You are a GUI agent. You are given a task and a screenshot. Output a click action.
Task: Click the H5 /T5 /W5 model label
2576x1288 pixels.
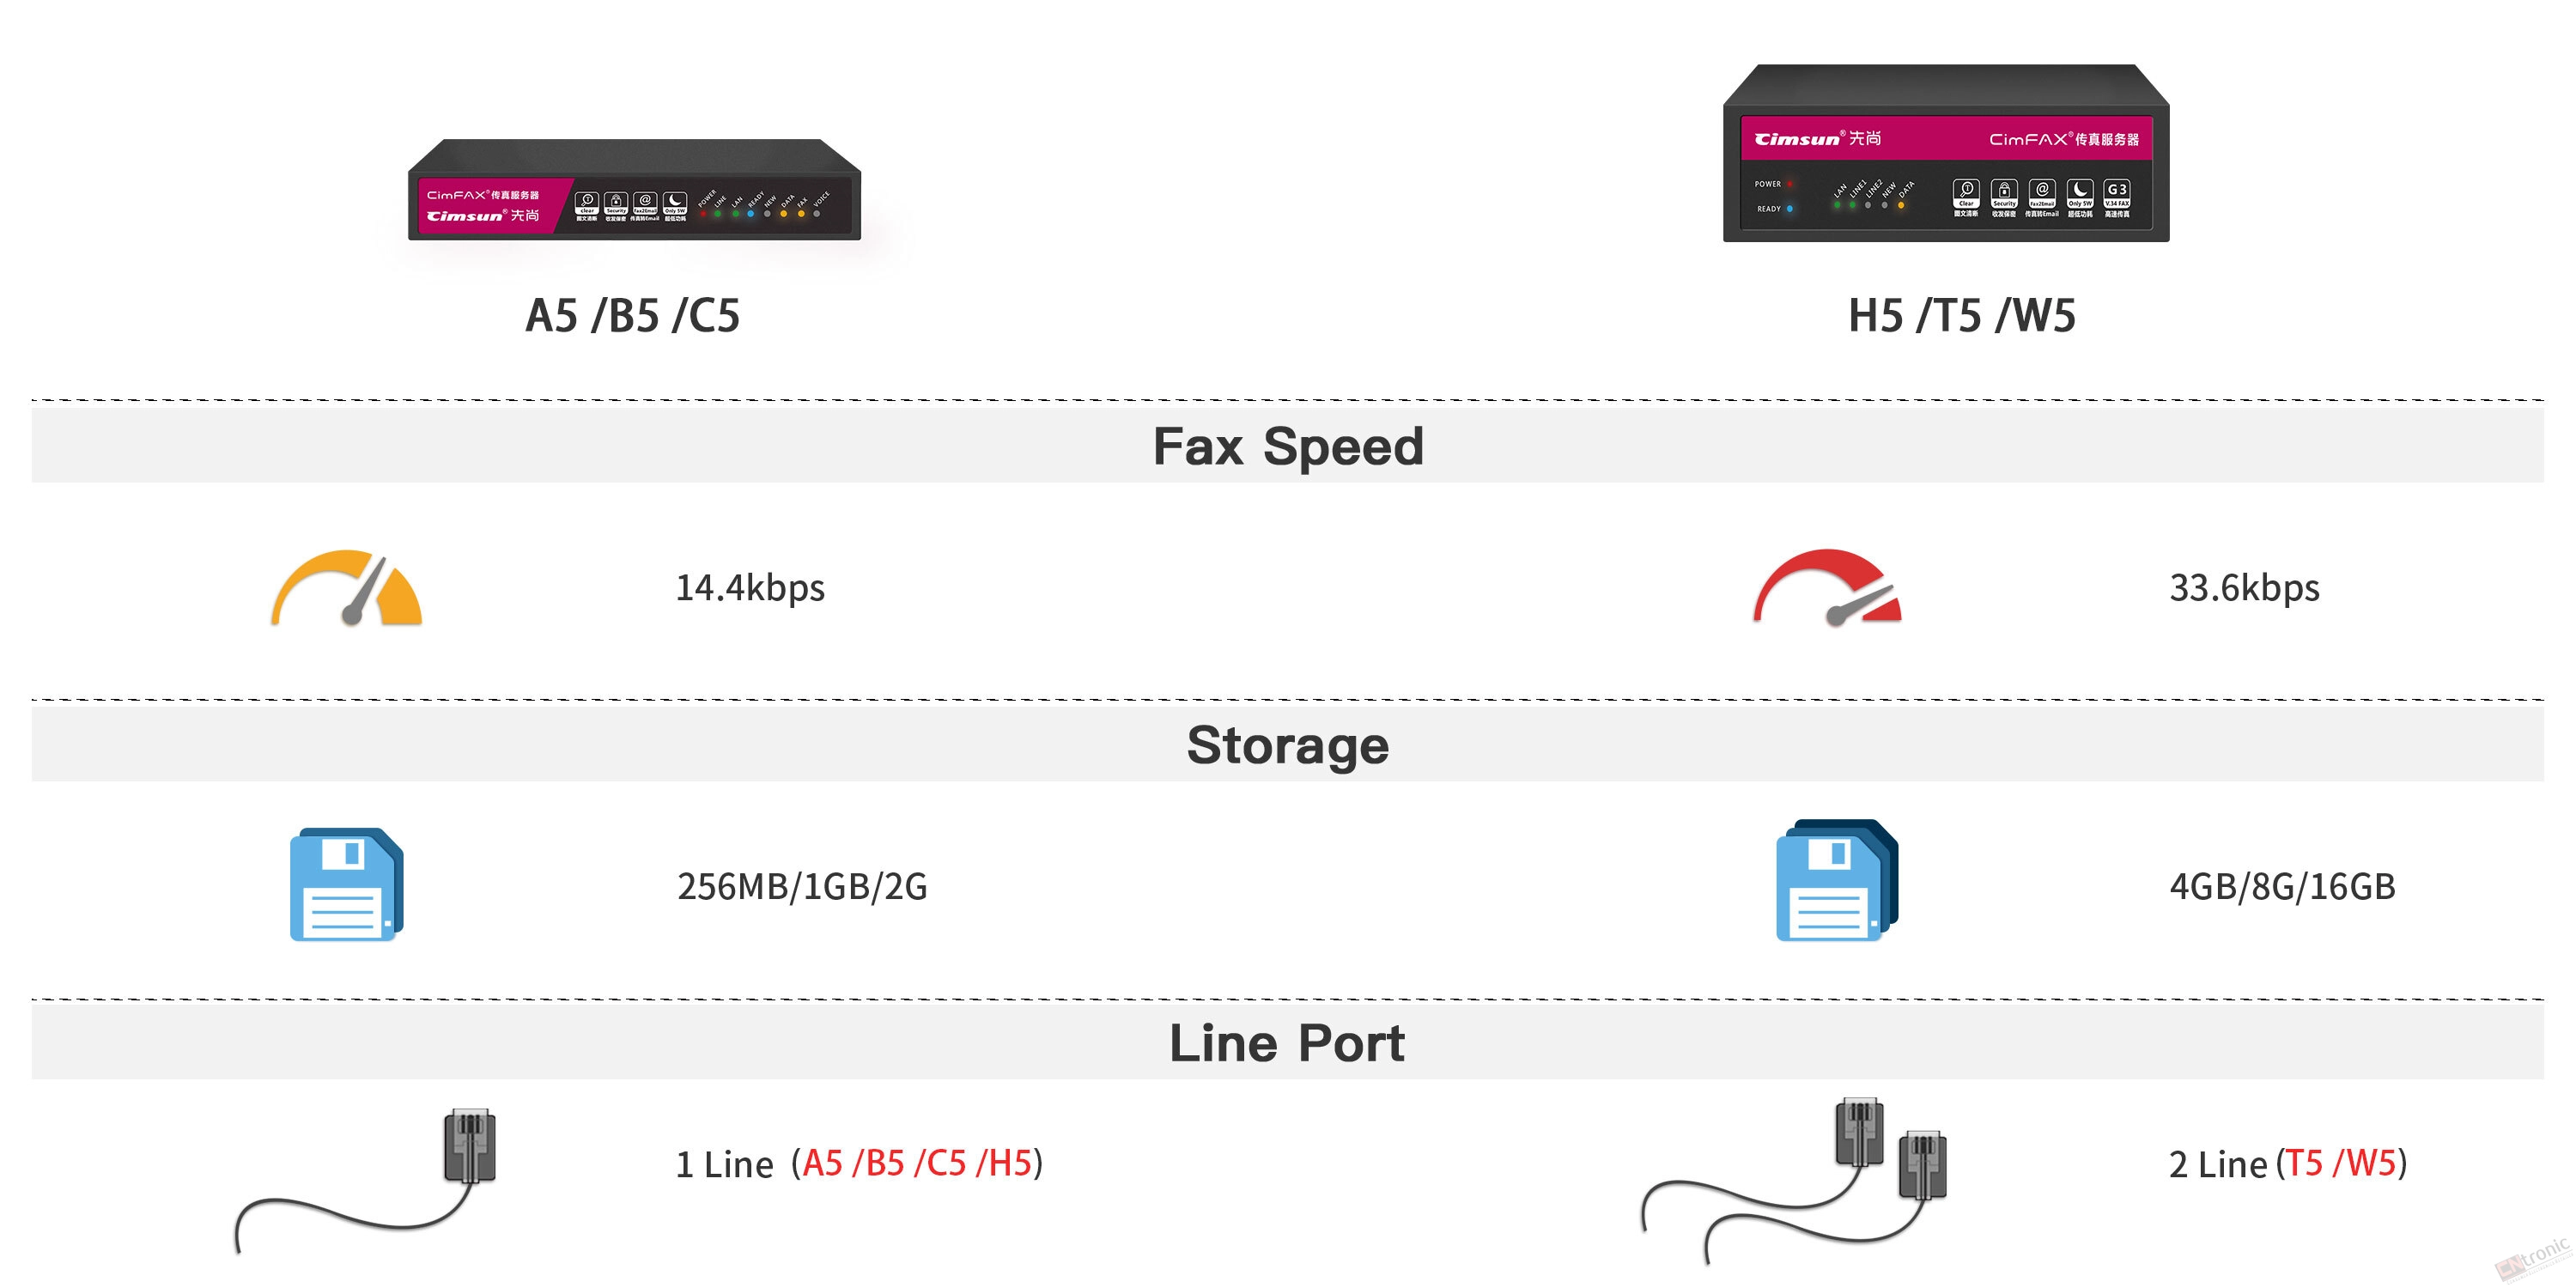click(x=1961, y=316)
